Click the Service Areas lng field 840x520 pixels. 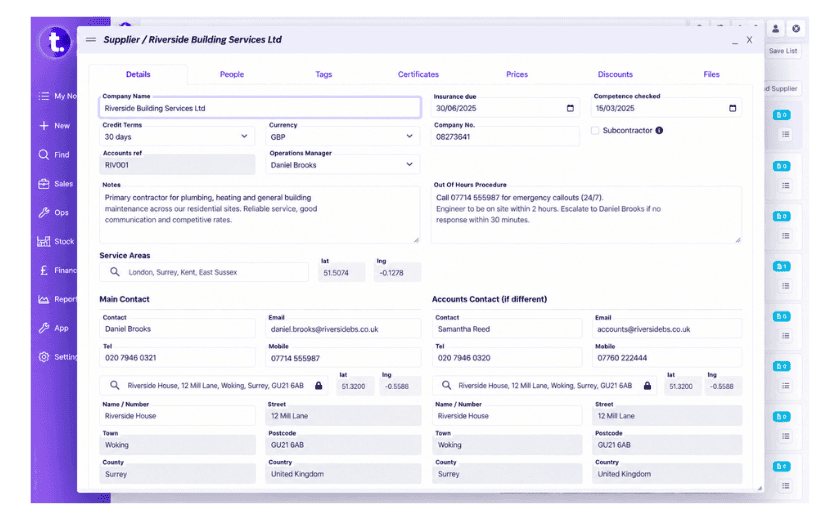click(398, 273)
